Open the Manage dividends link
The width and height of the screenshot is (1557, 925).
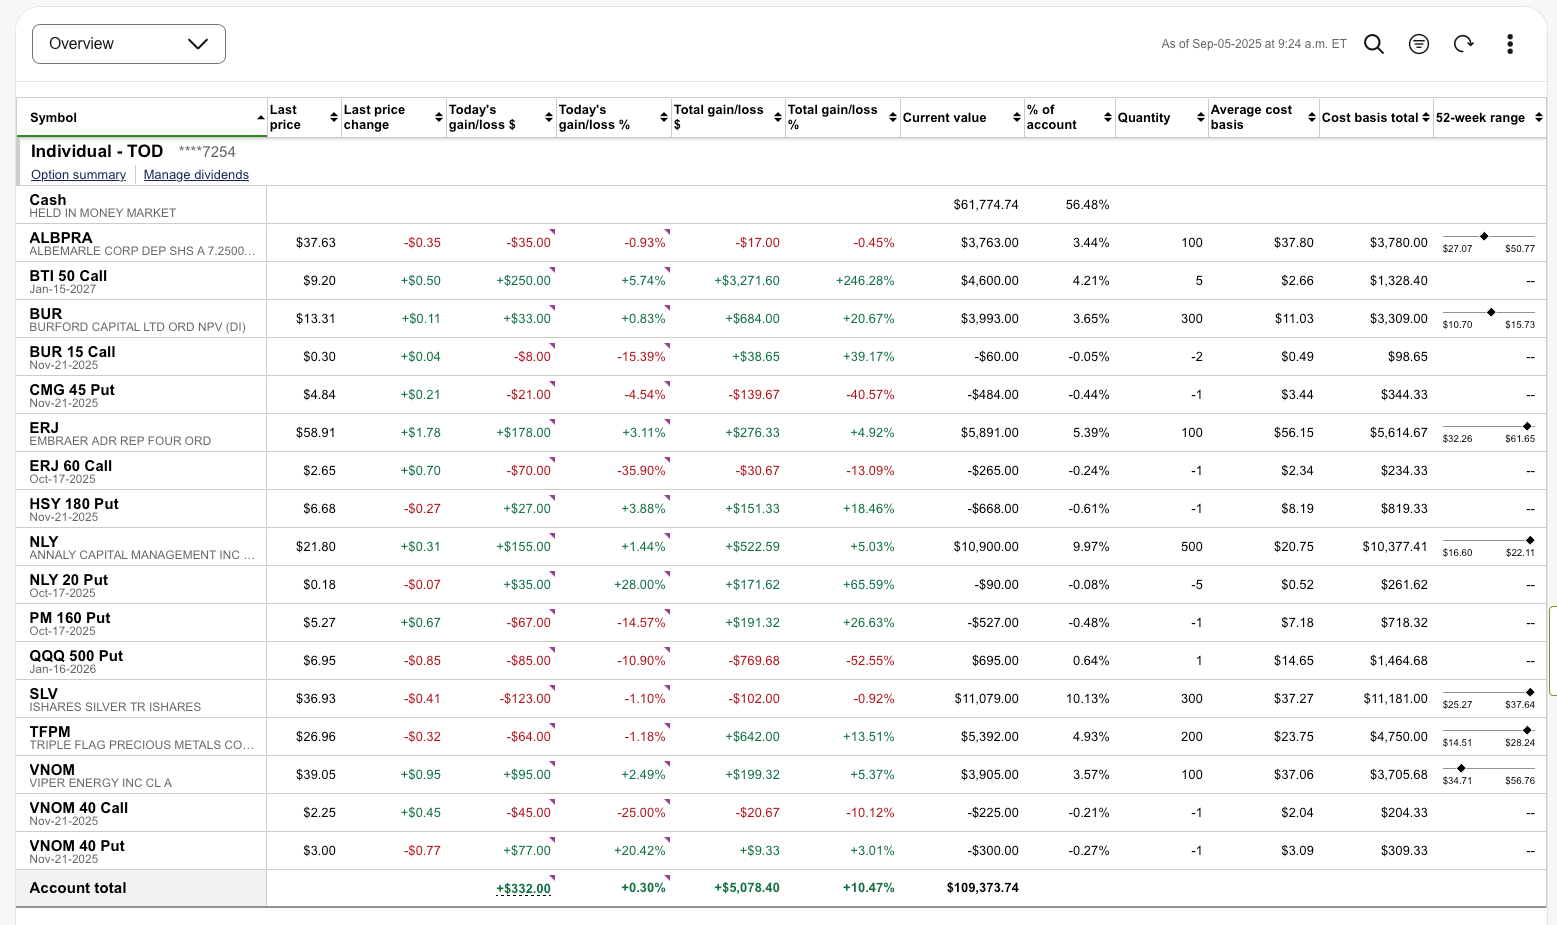coord(196,175)
